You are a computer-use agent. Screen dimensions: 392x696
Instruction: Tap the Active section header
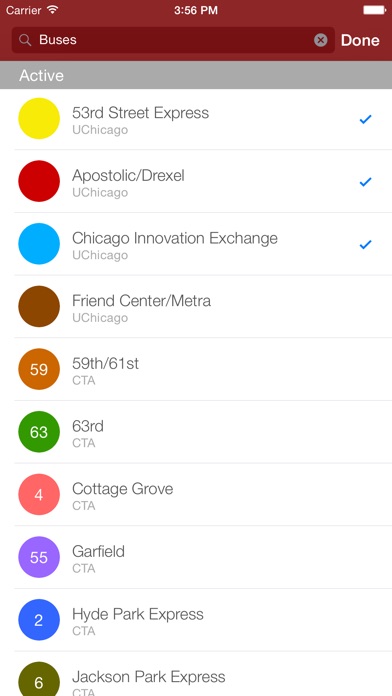tap(196, 75)
